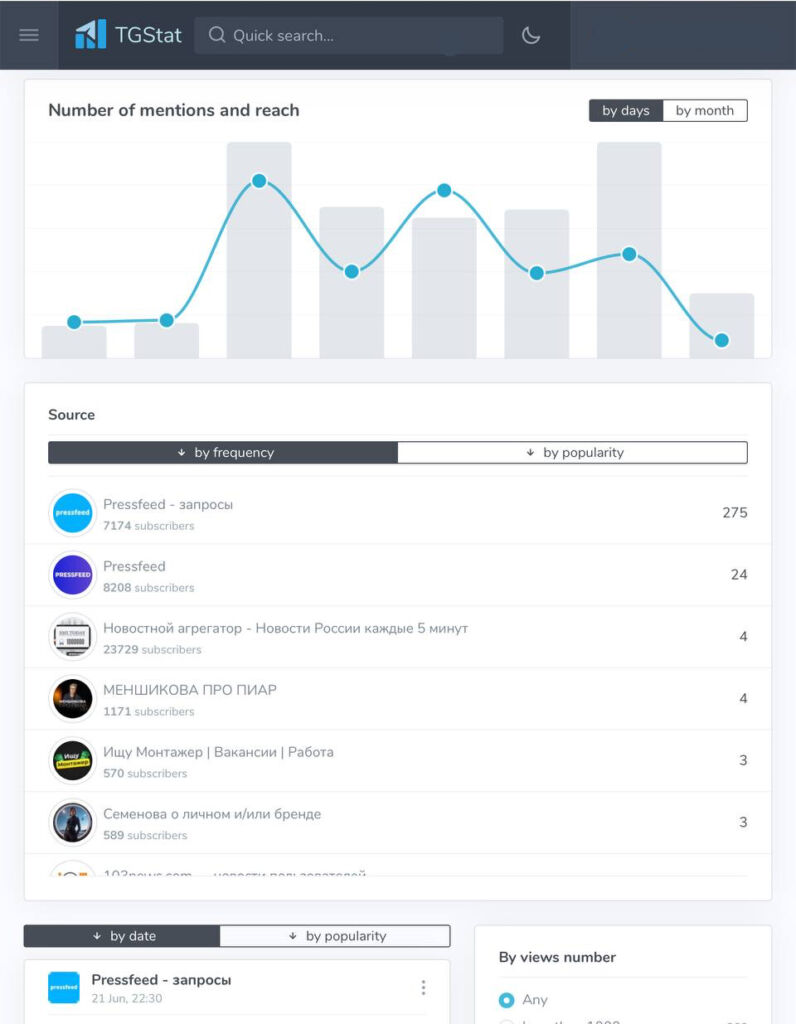This screenshot has height=1024, width=796.
Task: Open the hamburger navigation menu
Action: click(29, 35)
